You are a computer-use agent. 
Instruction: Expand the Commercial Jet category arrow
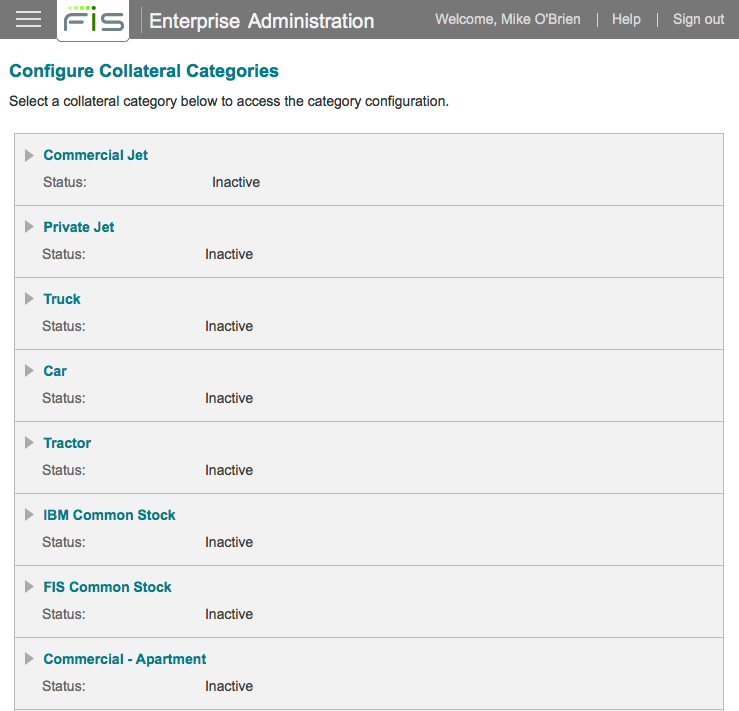point(29,155)
